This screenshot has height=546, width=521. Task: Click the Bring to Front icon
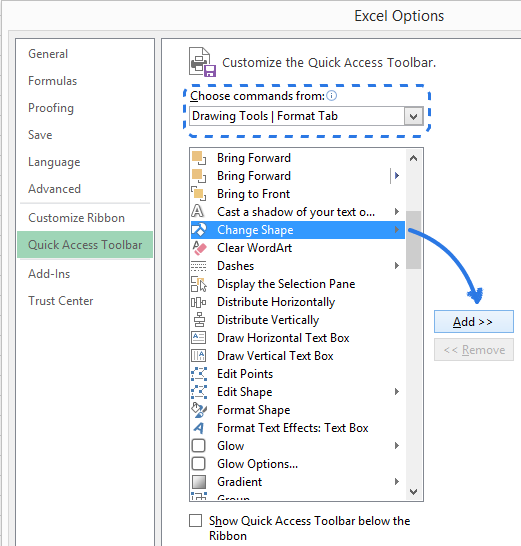[x=199, y=194]
